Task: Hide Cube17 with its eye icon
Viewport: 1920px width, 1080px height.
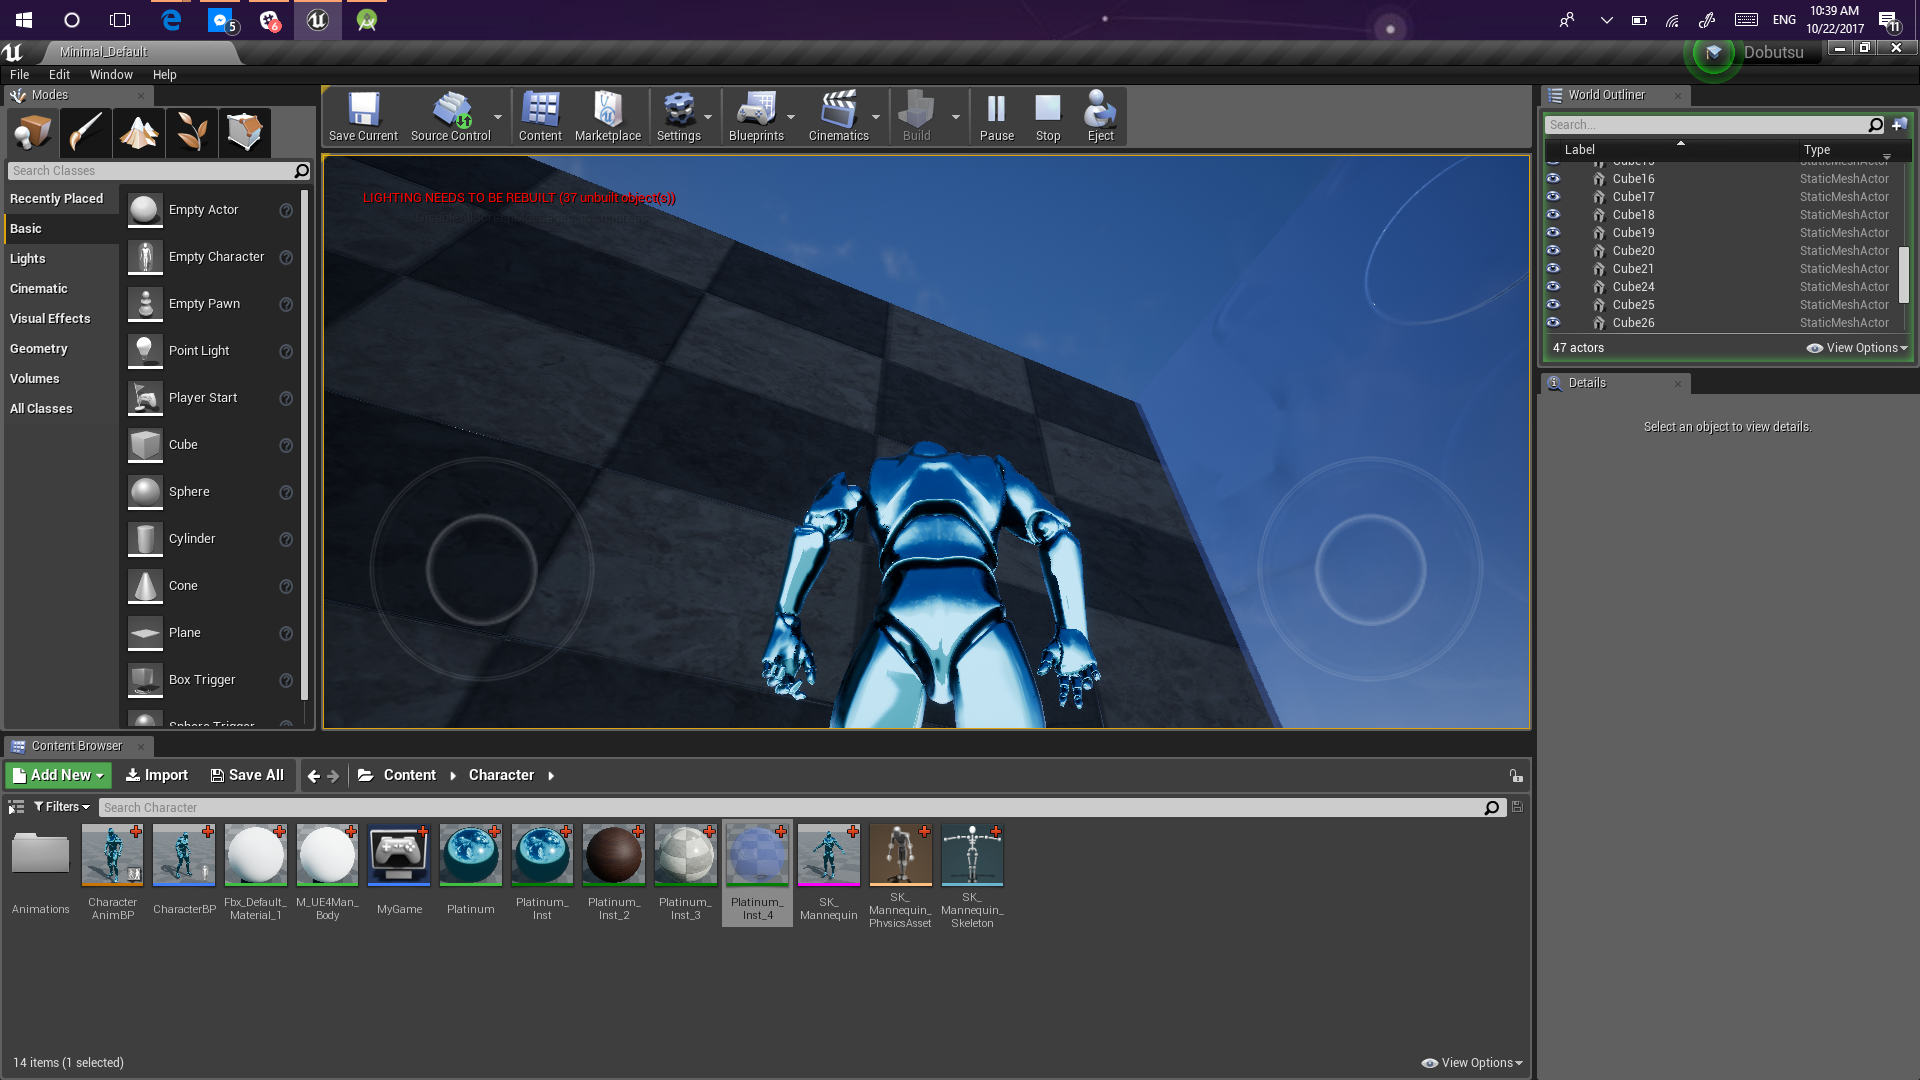Action: [x=1553, y=196]
